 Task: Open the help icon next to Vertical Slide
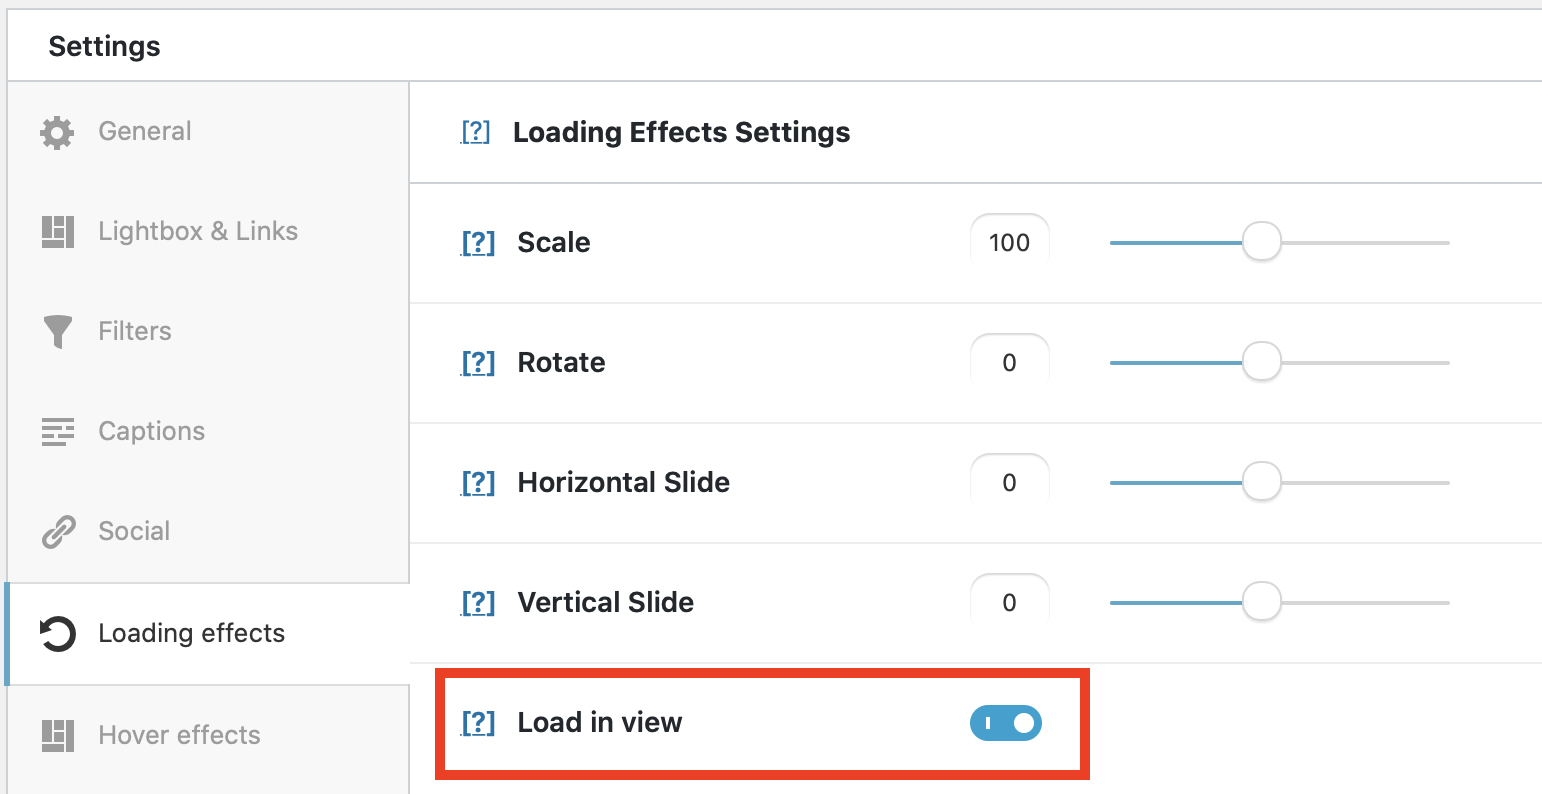click(x=478, y=602)
